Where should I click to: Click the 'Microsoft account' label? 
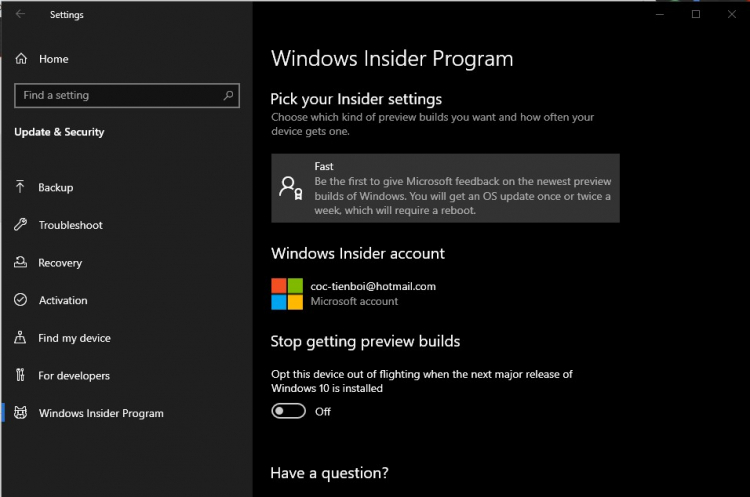354,301
